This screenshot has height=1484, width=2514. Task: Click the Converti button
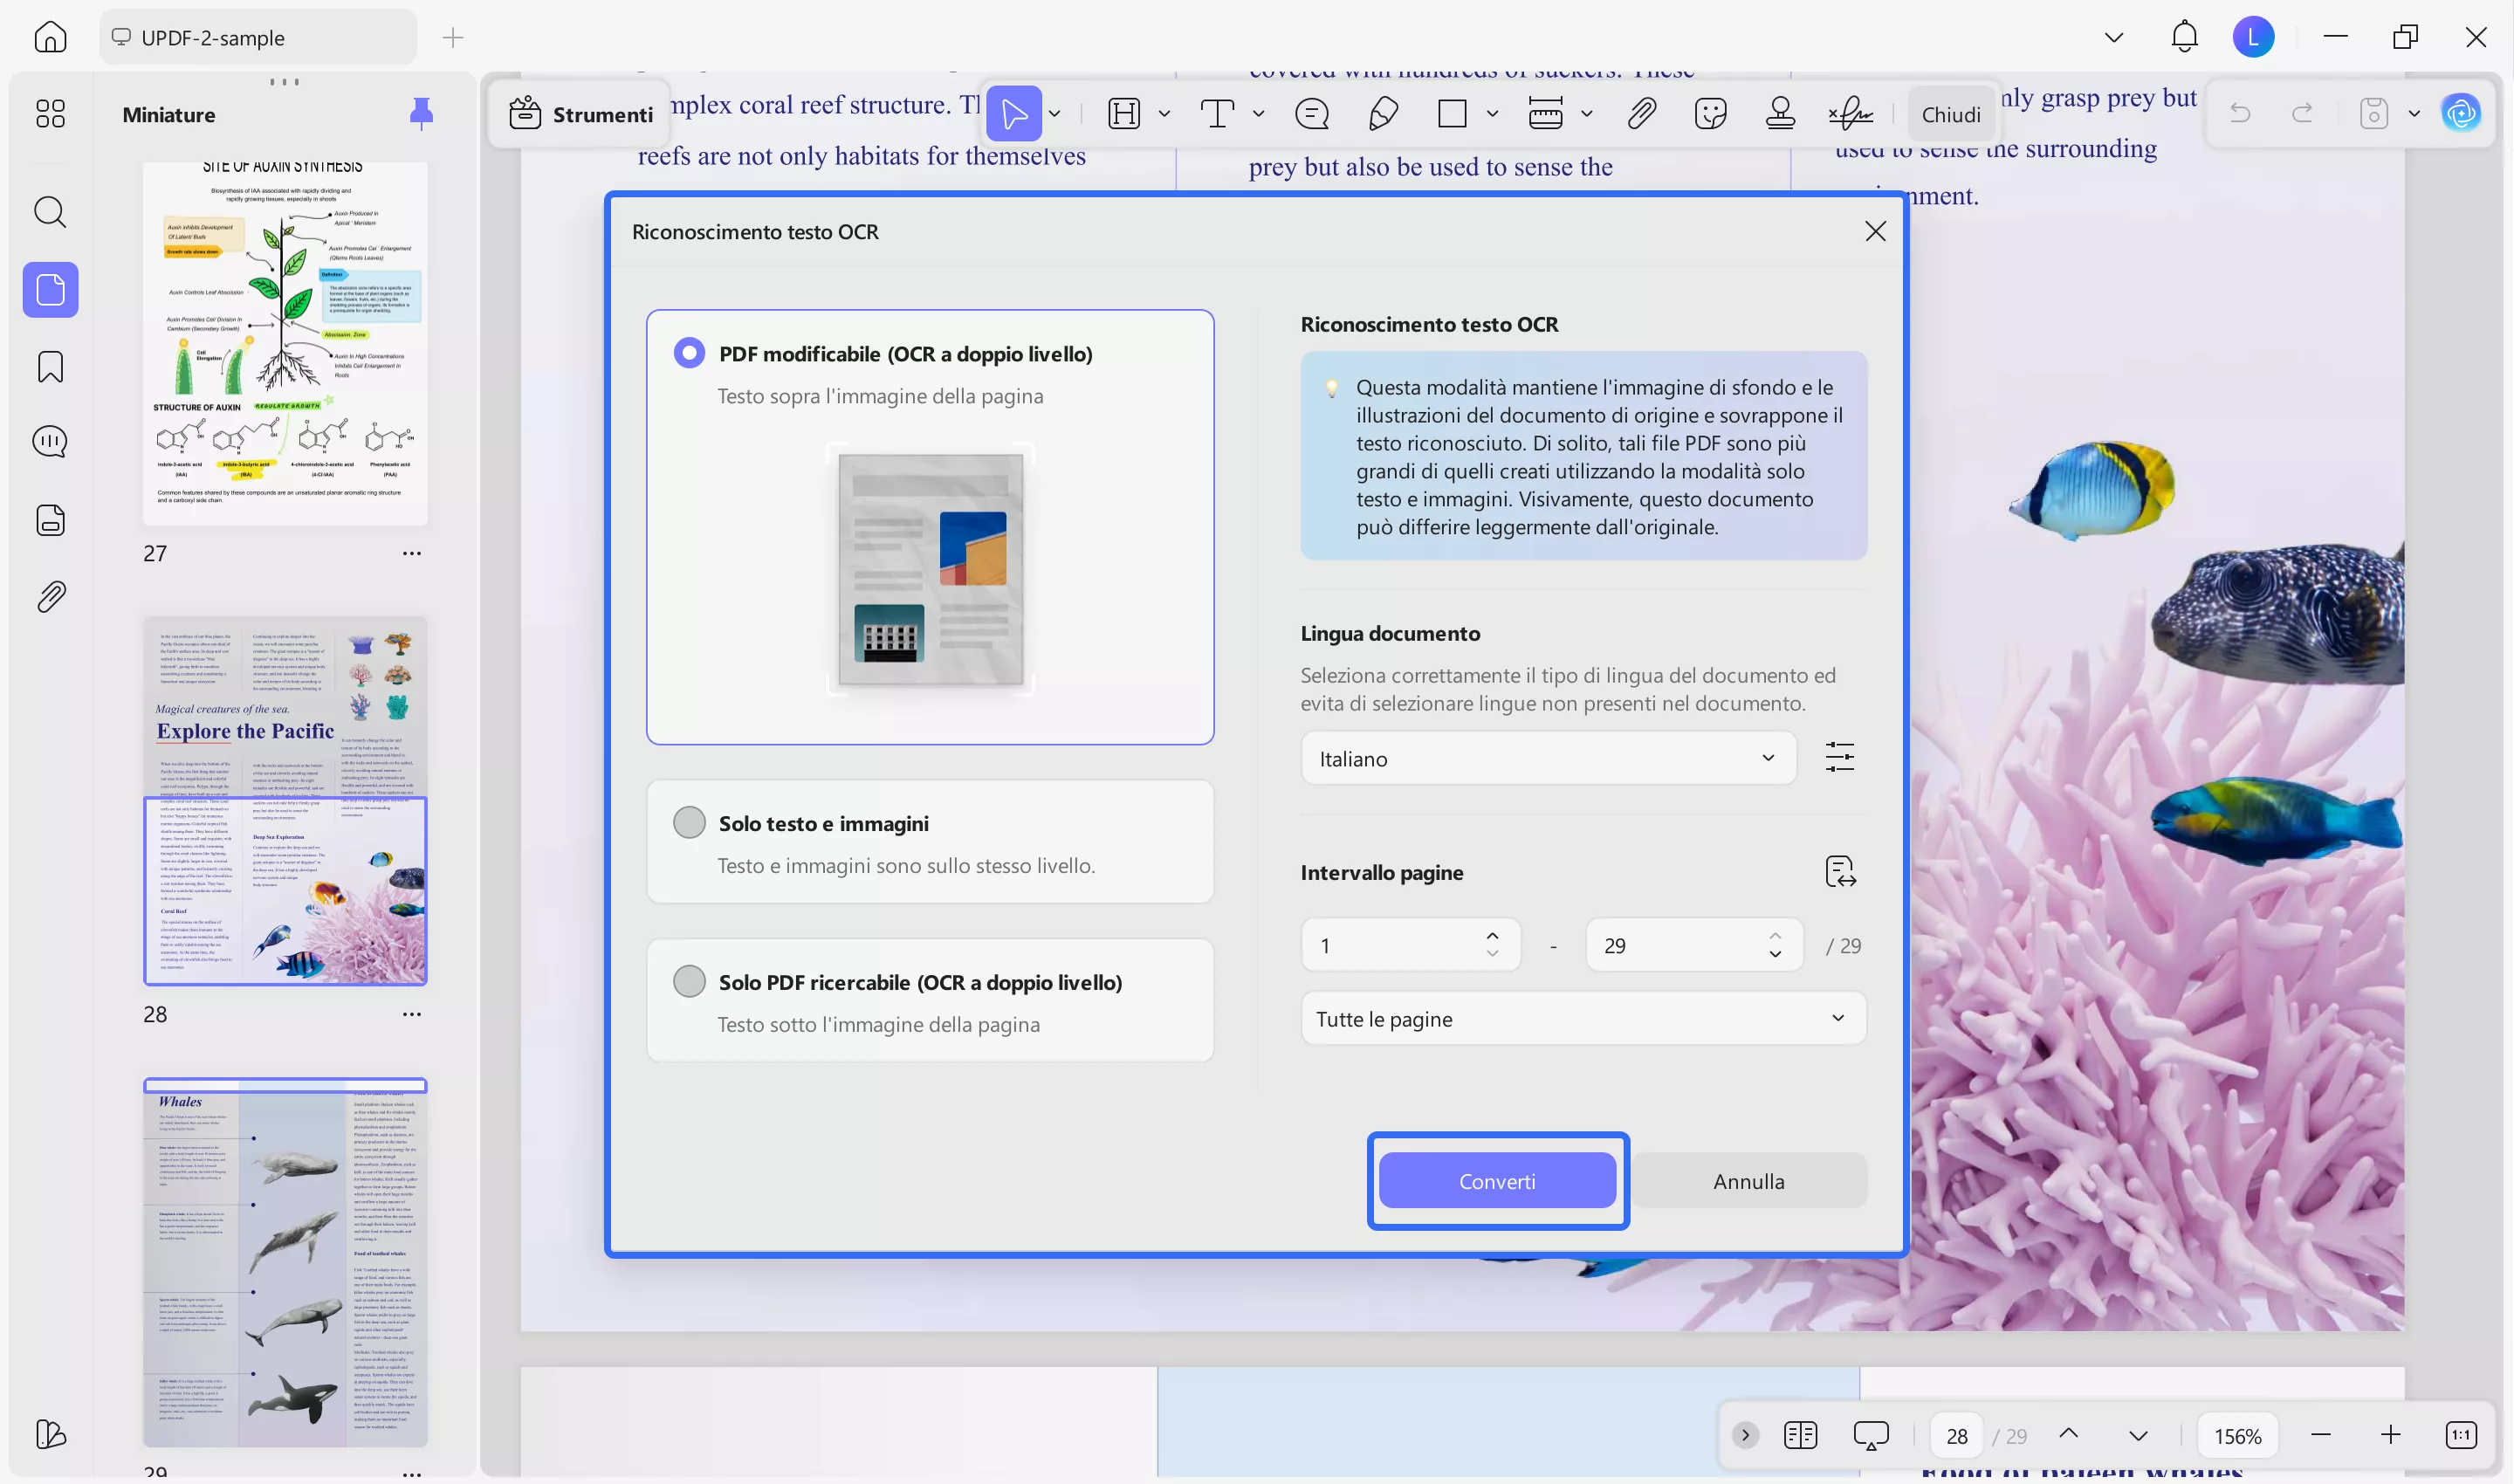pos(1496,1181)
